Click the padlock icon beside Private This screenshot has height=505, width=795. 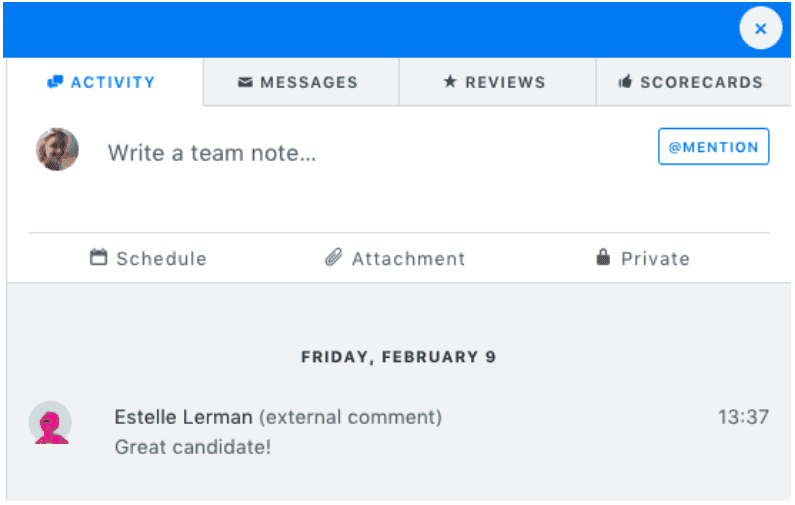603,257
